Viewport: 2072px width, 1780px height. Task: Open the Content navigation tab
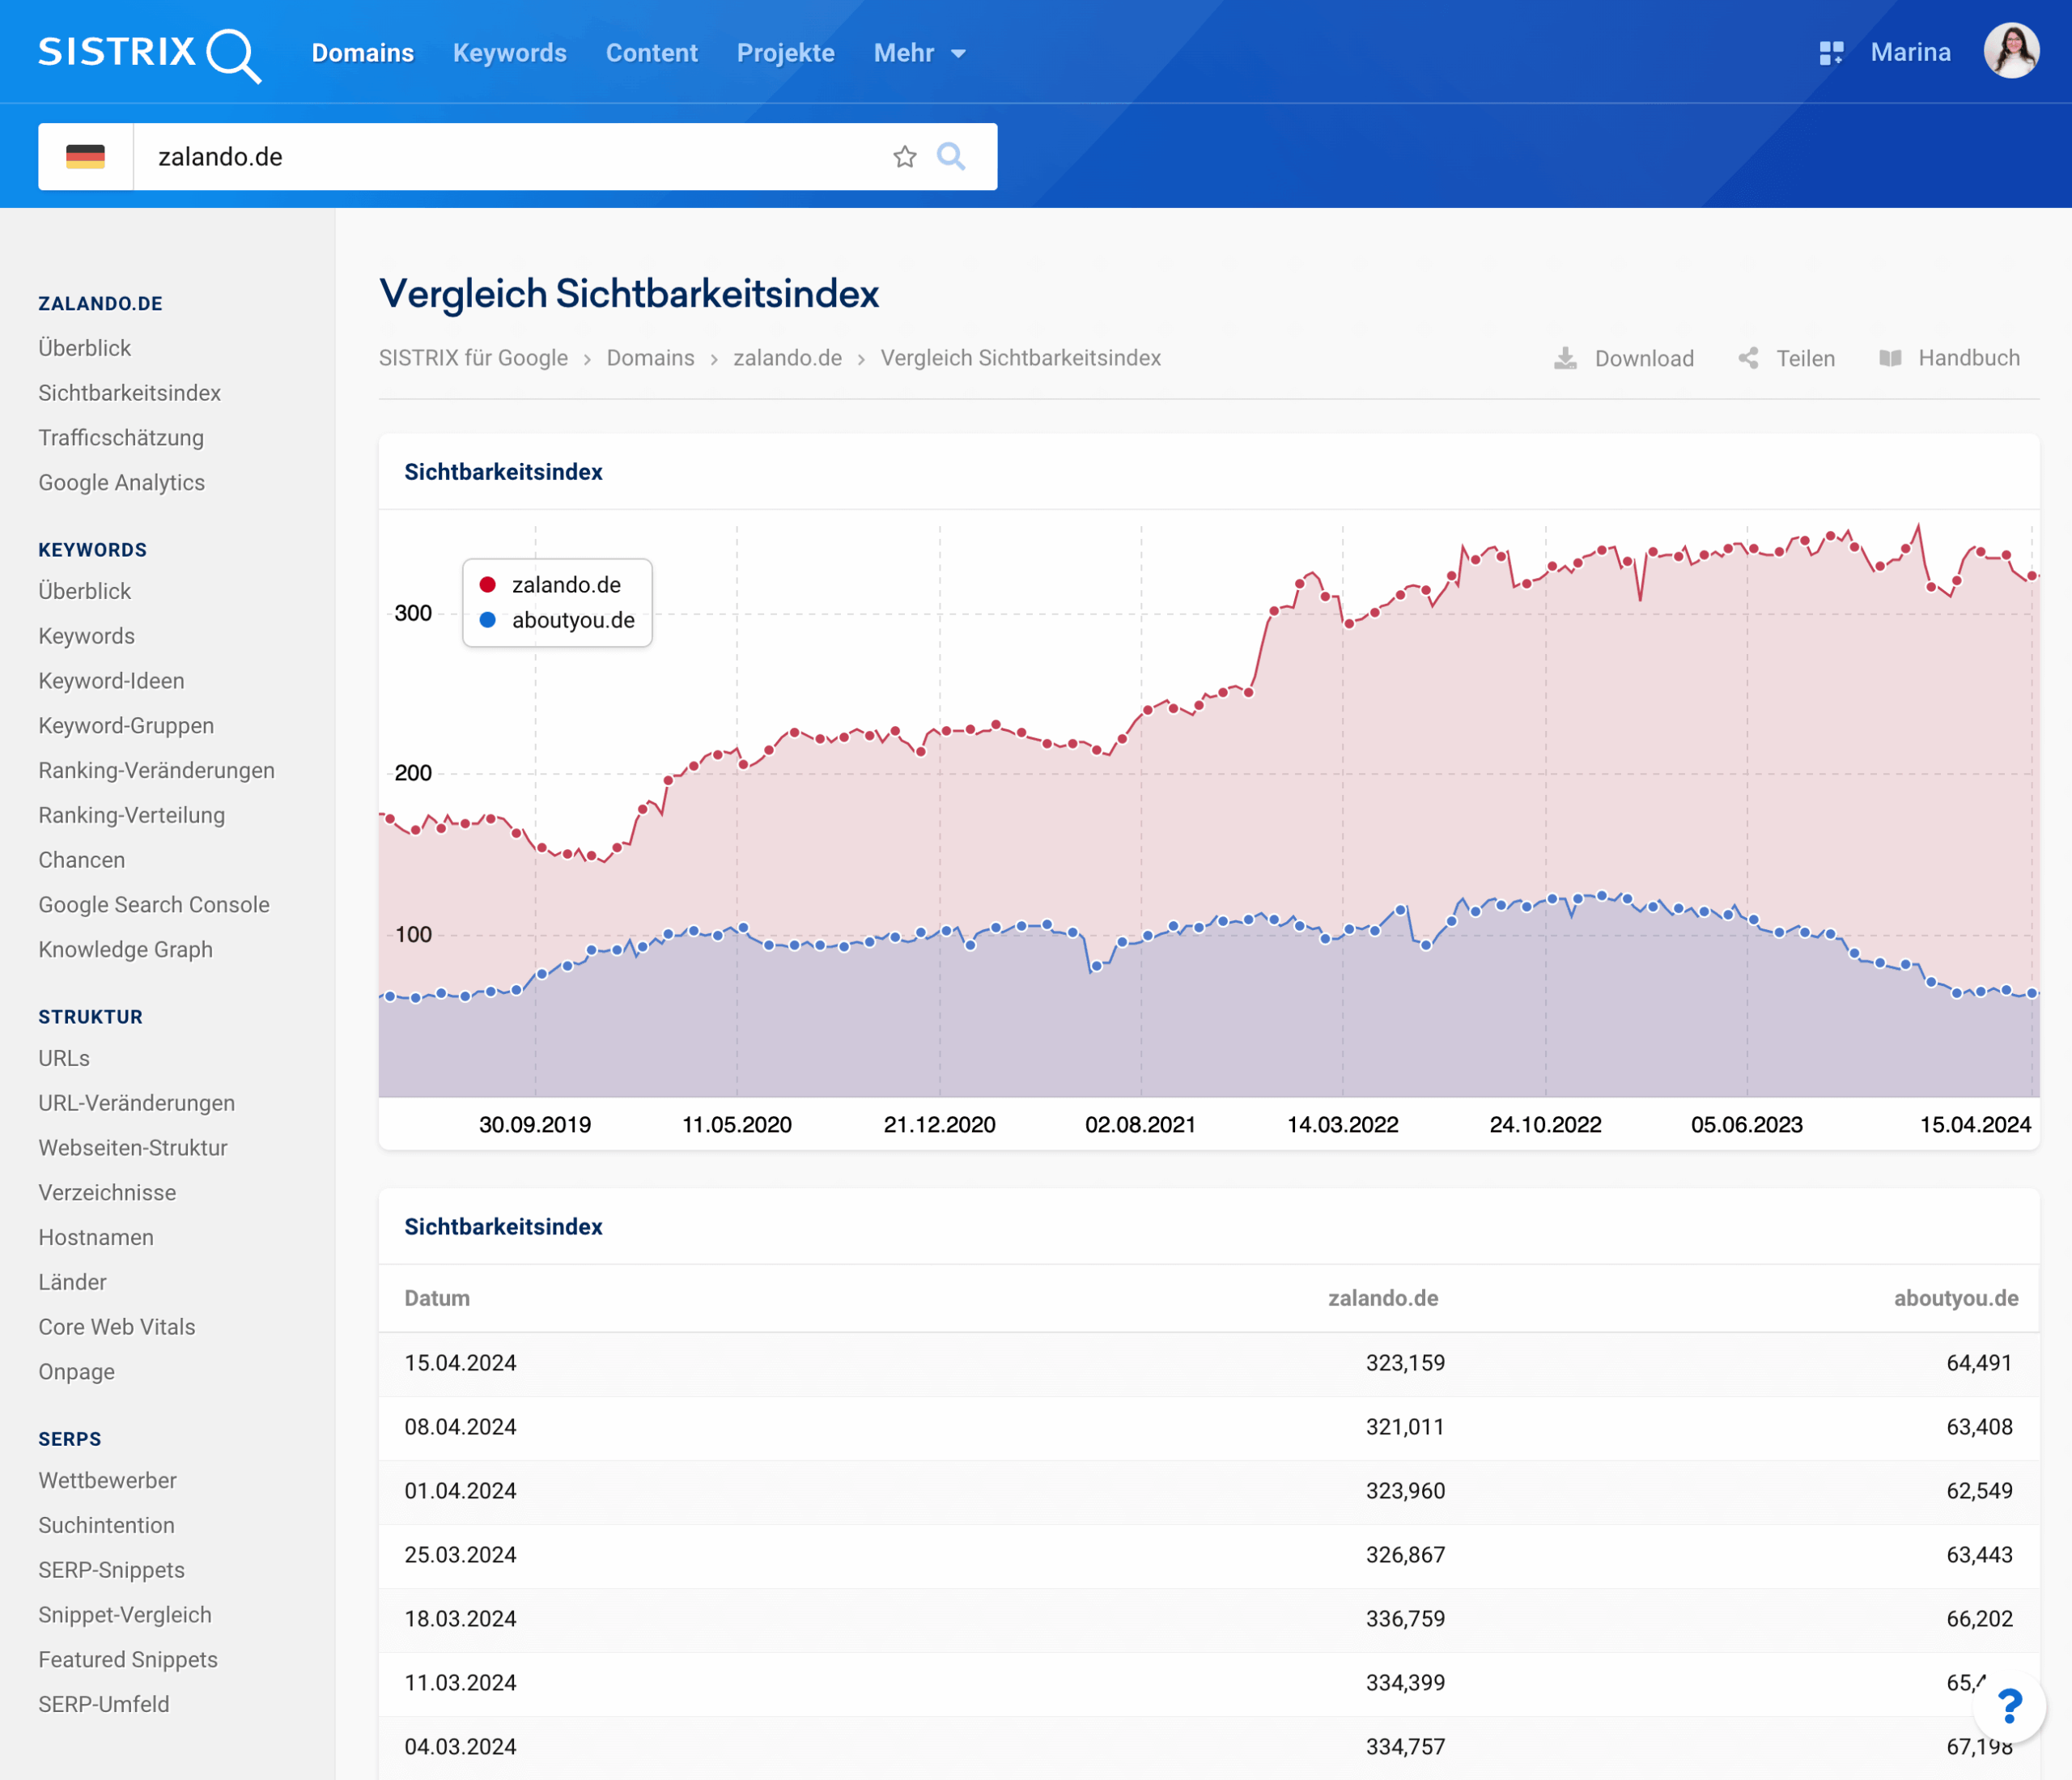(x=652, y=53)
